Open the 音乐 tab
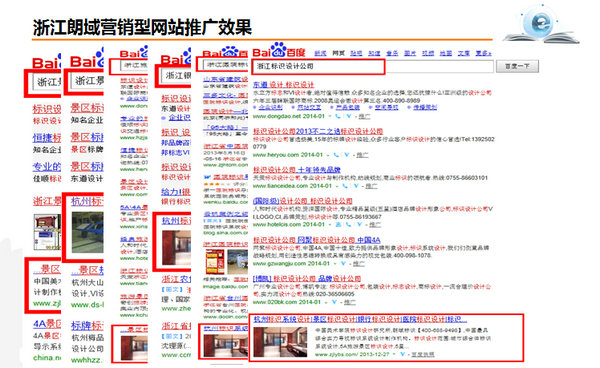The height and width of the screenshot is (368, 600). [x=392, y=53]
